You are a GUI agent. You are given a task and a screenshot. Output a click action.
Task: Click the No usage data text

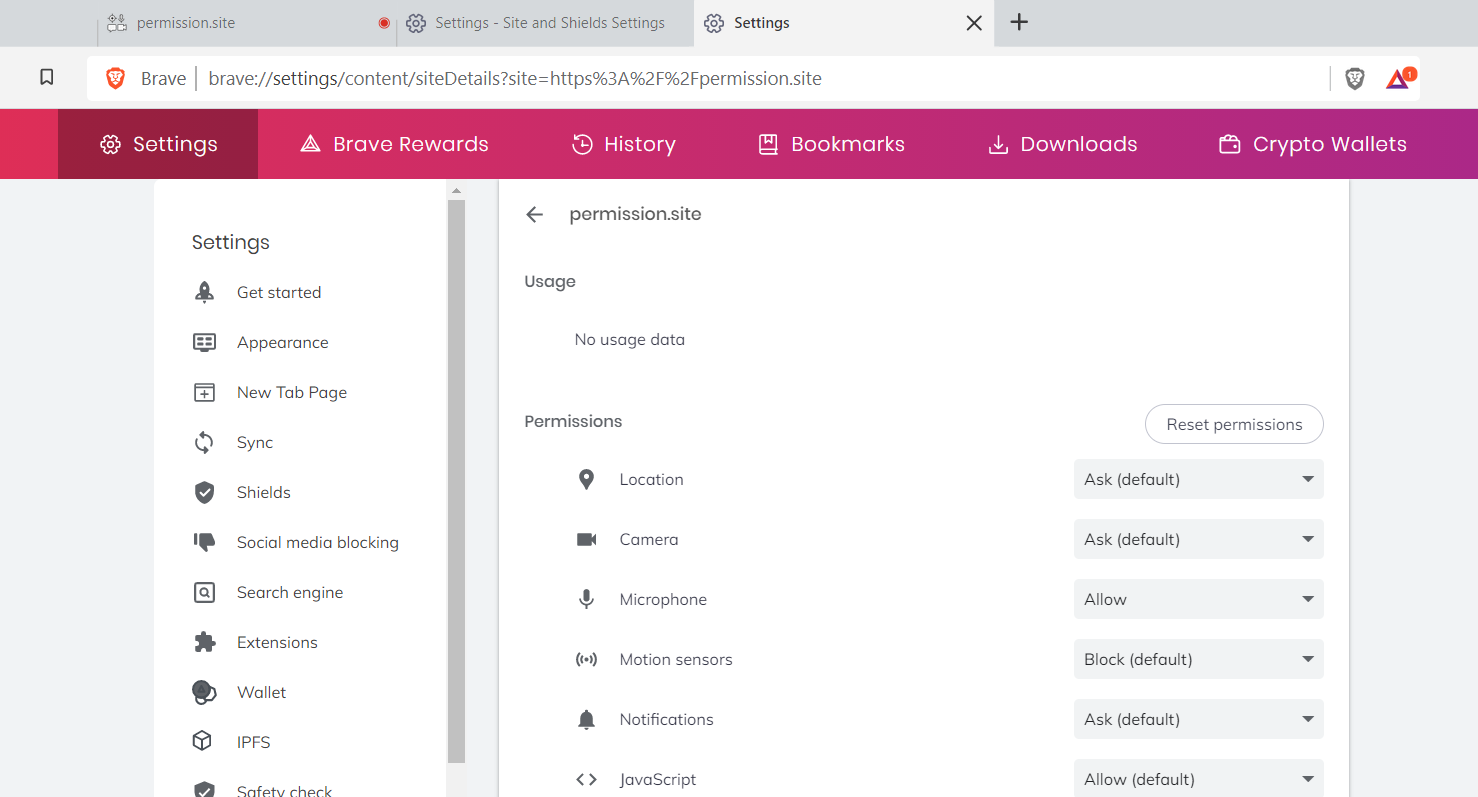(629, 340)
